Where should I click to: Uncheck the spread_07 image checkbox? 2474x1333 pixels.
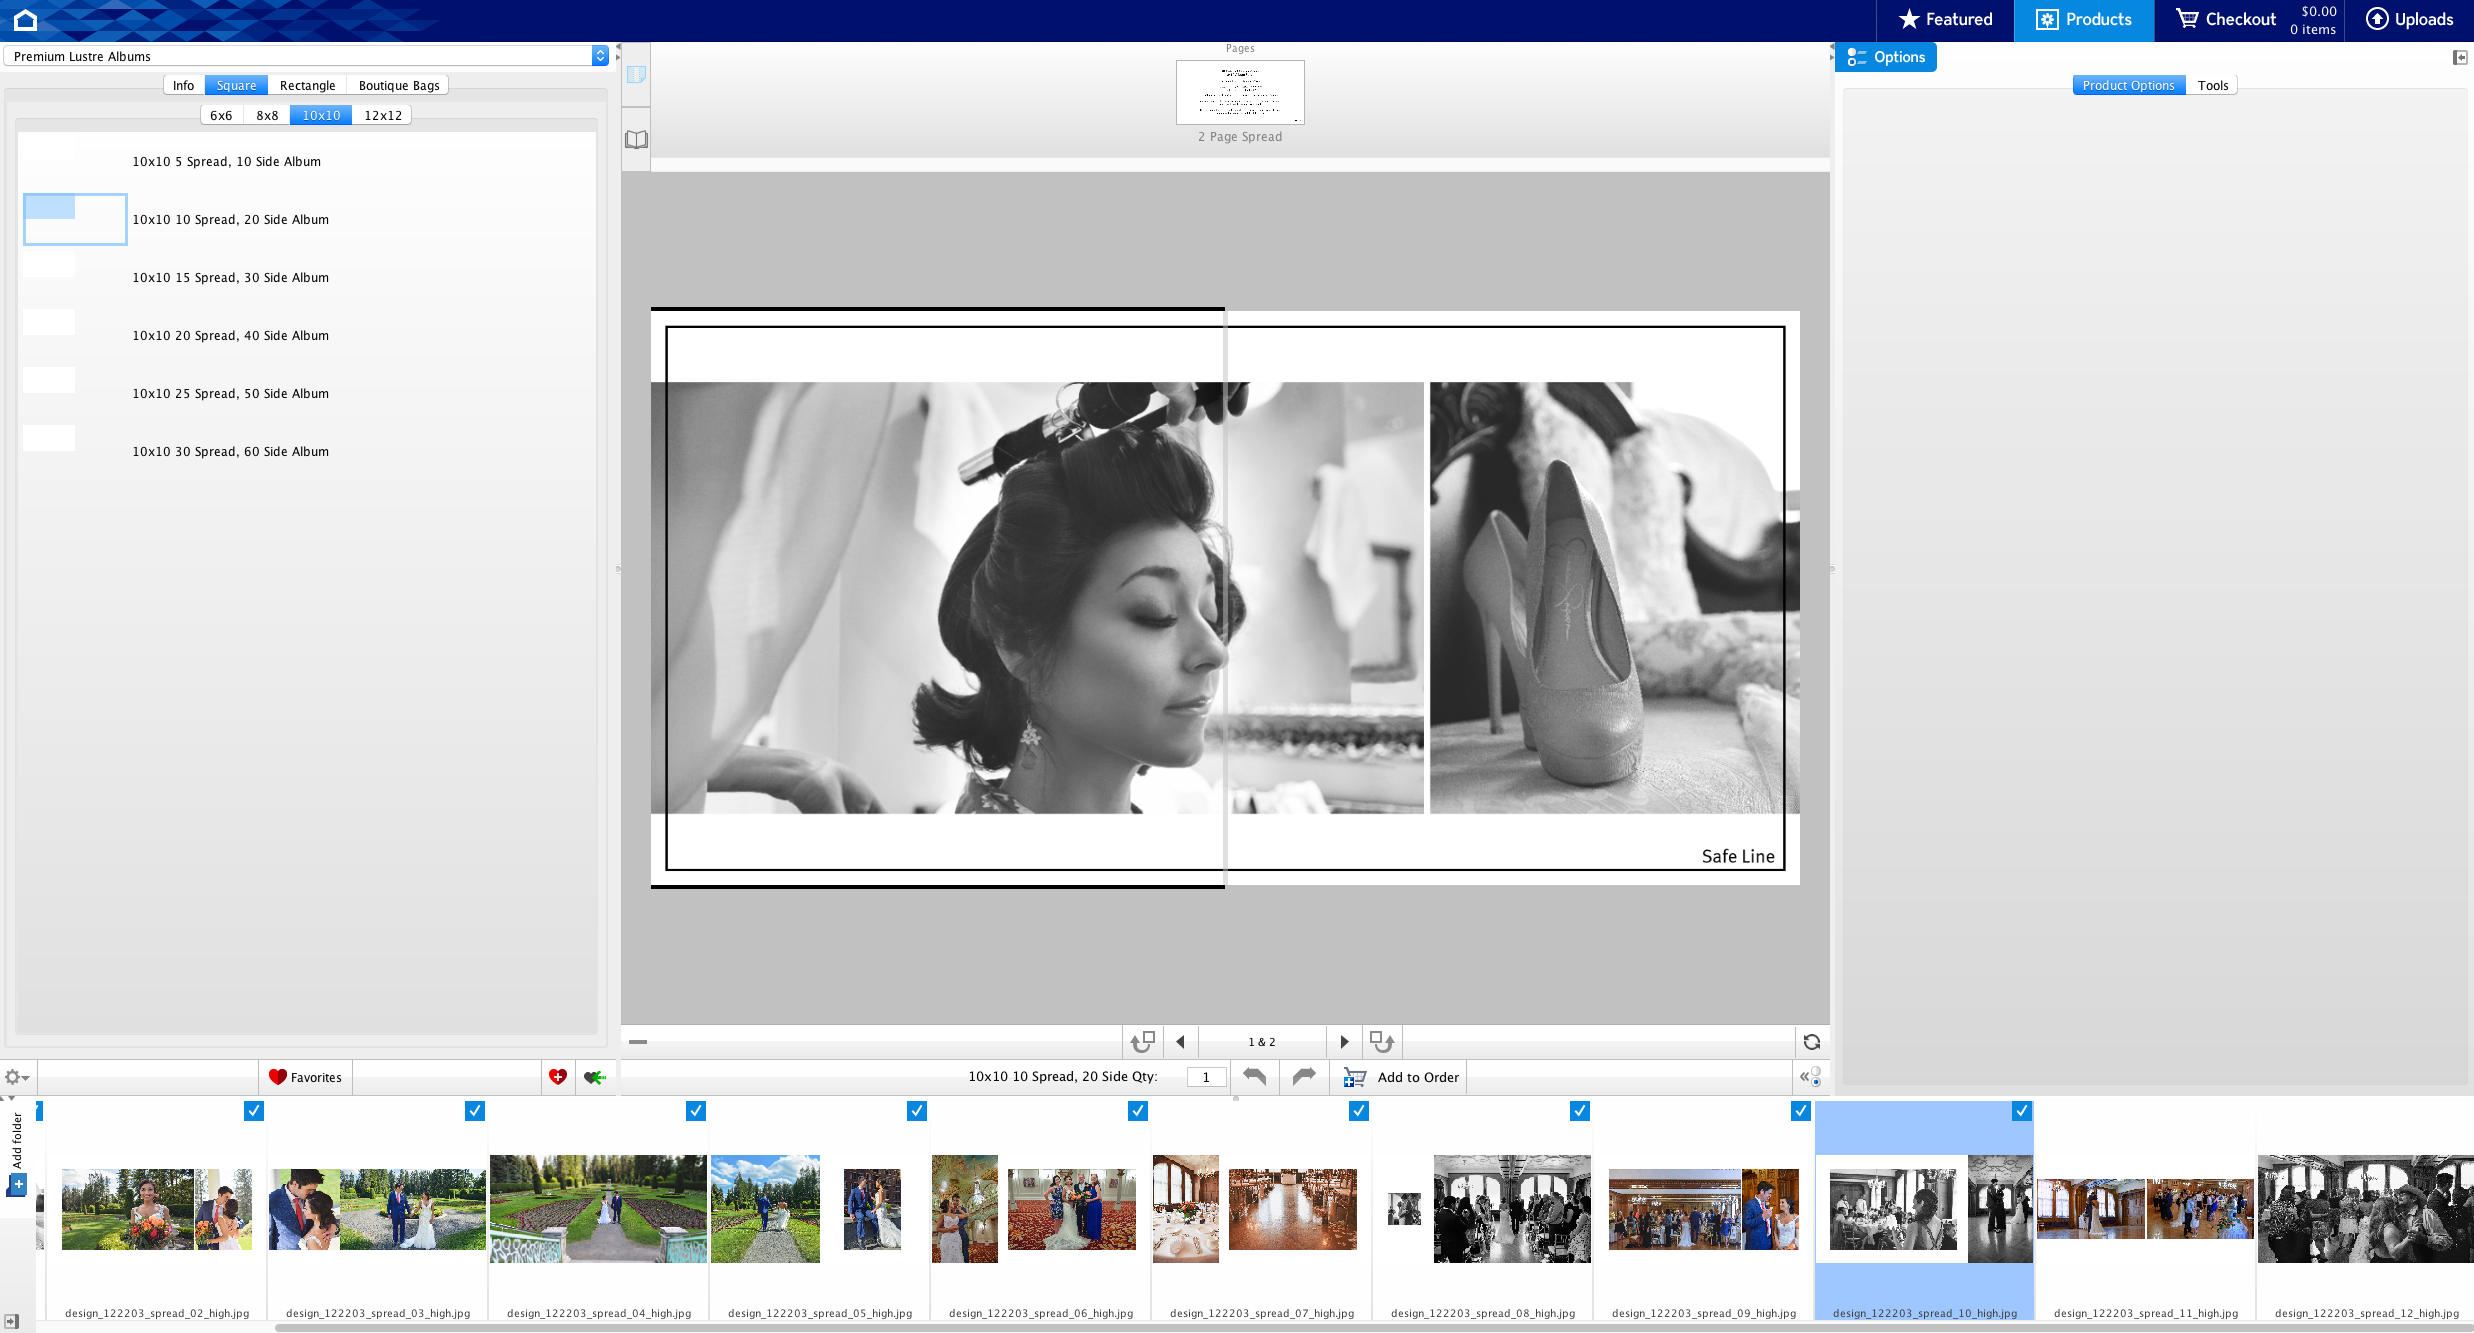tap(1359, 1111)
